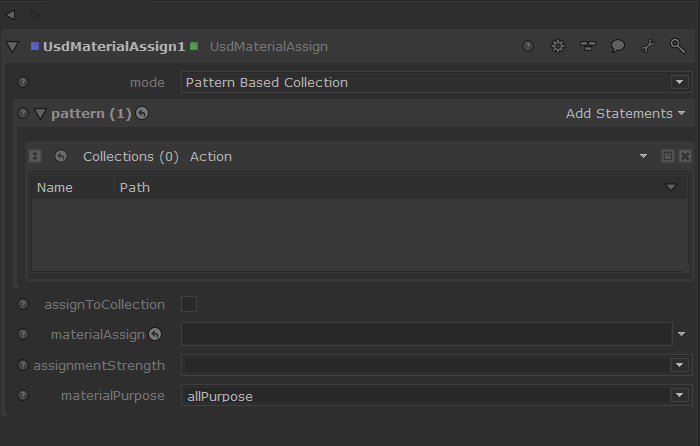
Task: Click the magnifier search icon in node header
Action: point(677,46)
